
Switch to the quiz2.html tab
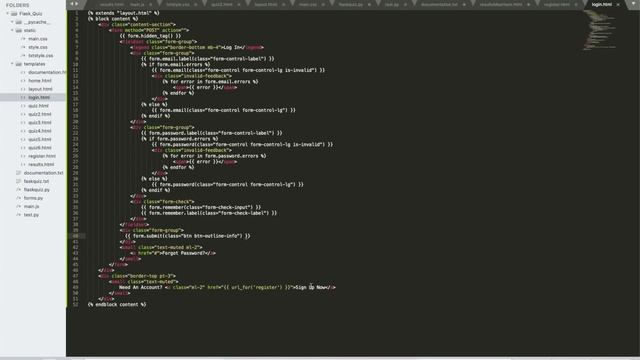point(222,4)
